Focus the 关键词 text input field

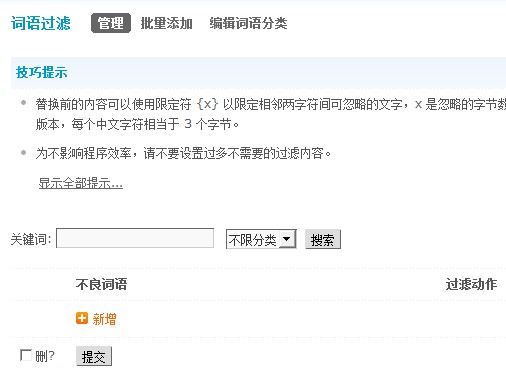[x=135, y=238]
